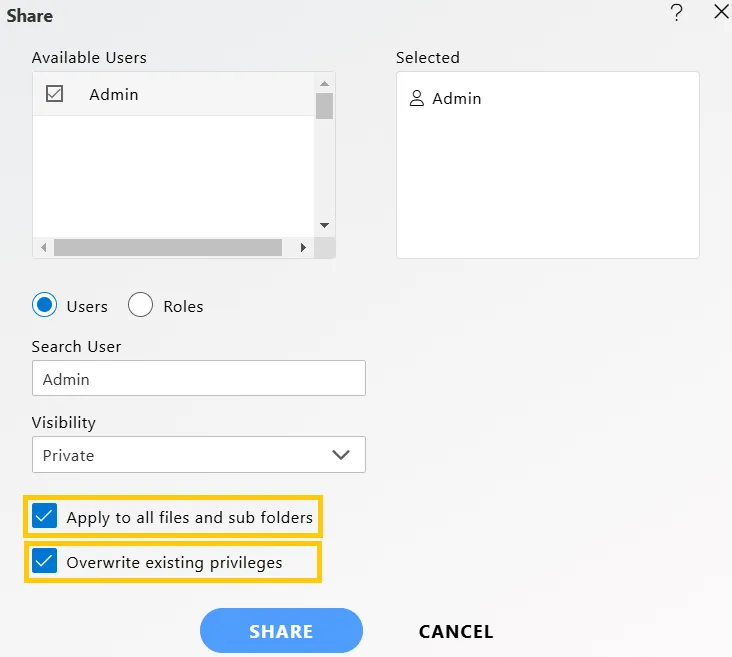Toggle Overwrite existing privileges checkbox

point(44,561)
